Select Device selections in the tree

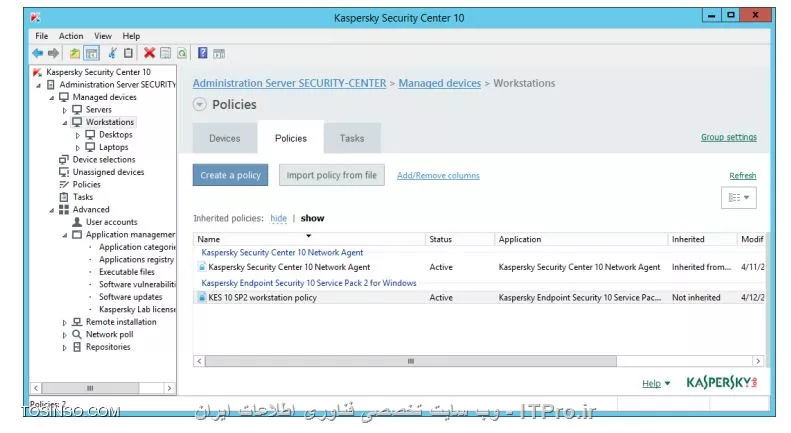104,160
